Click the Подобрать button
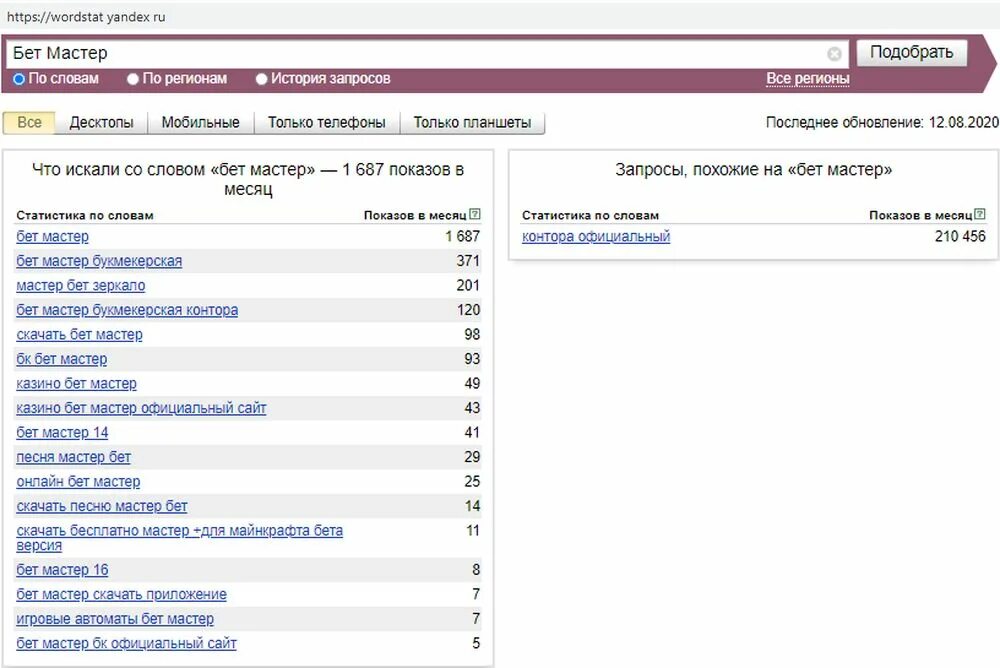The height and width of the screenshot is (668, 1000). [x=911, y=52]
